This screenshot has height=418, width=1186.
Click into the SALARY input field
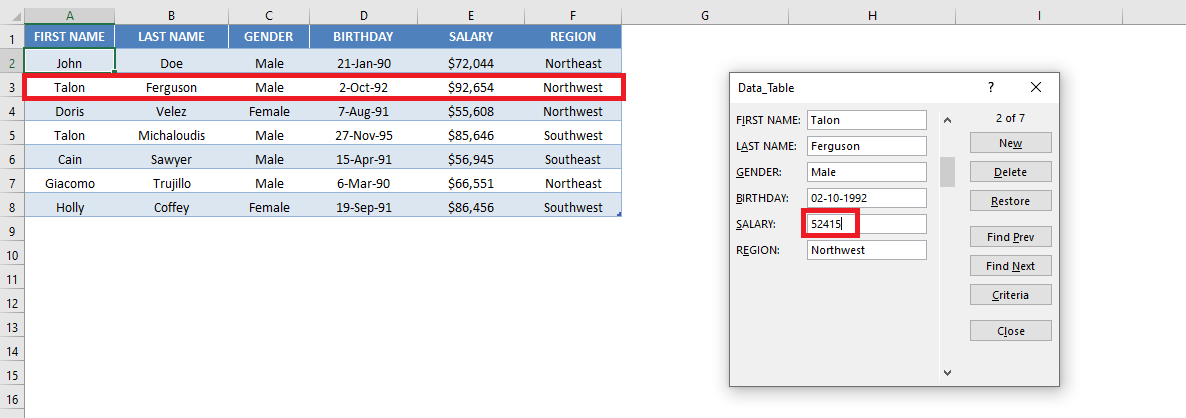tap(867, 224)
